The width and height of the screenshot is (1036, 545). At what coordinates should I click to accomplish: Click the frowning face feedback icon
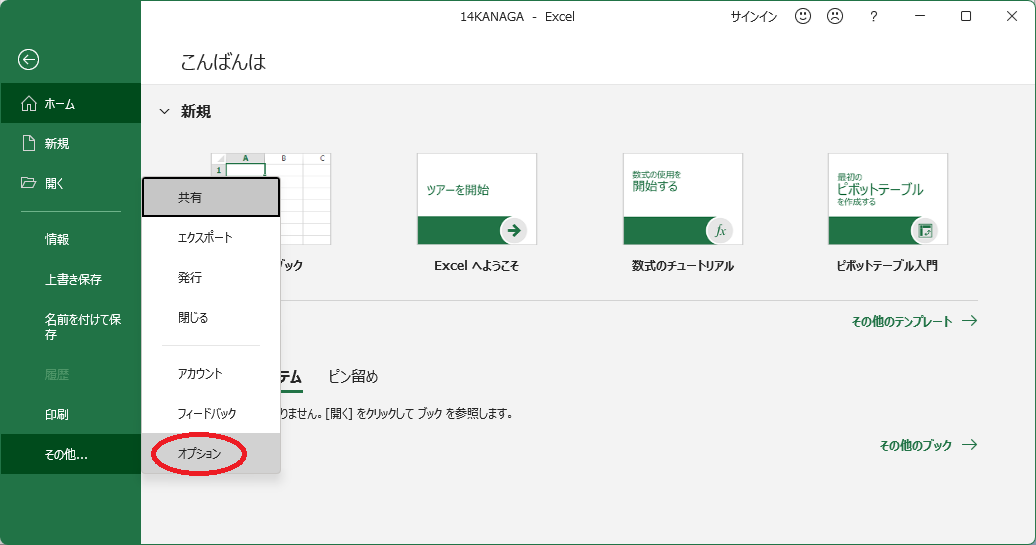(x=835, y=17)
